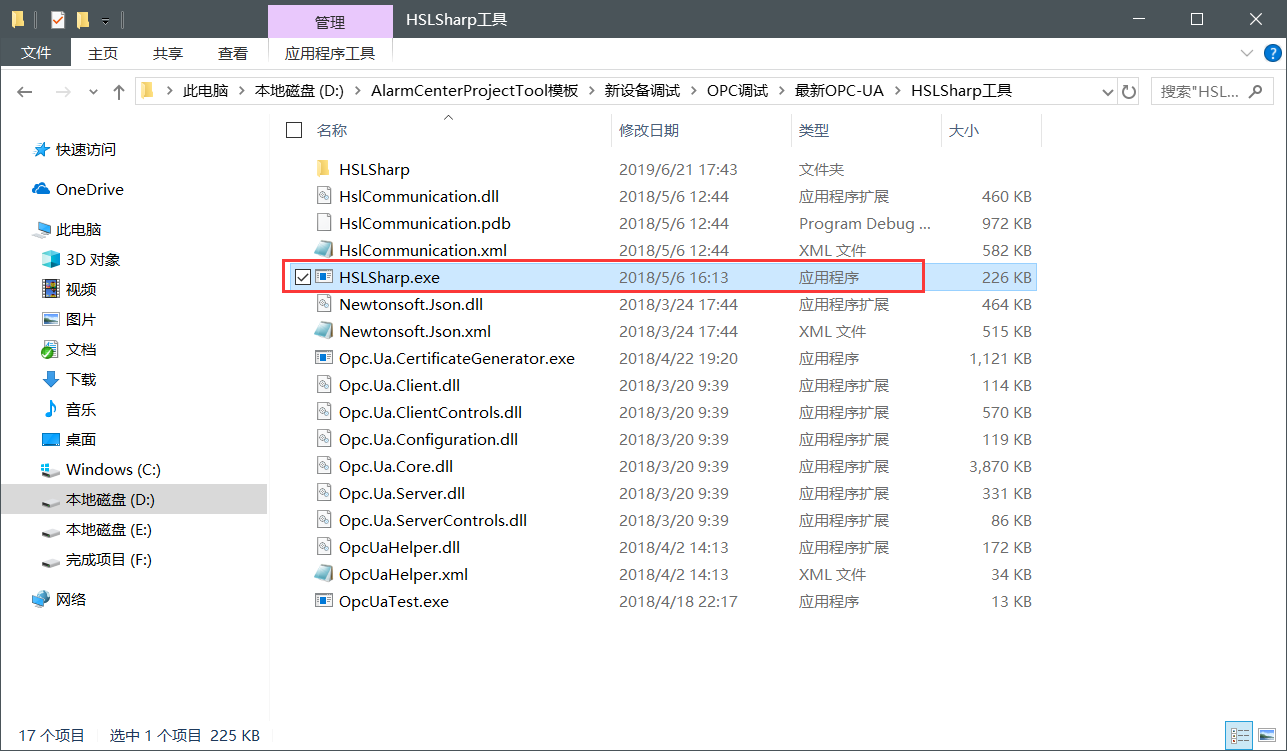Click the Opc.Ua.CertificateGenerator.exe application icon
Image resolution: width=1287 pixels, height=751 pixels.
tap(323, 358)
